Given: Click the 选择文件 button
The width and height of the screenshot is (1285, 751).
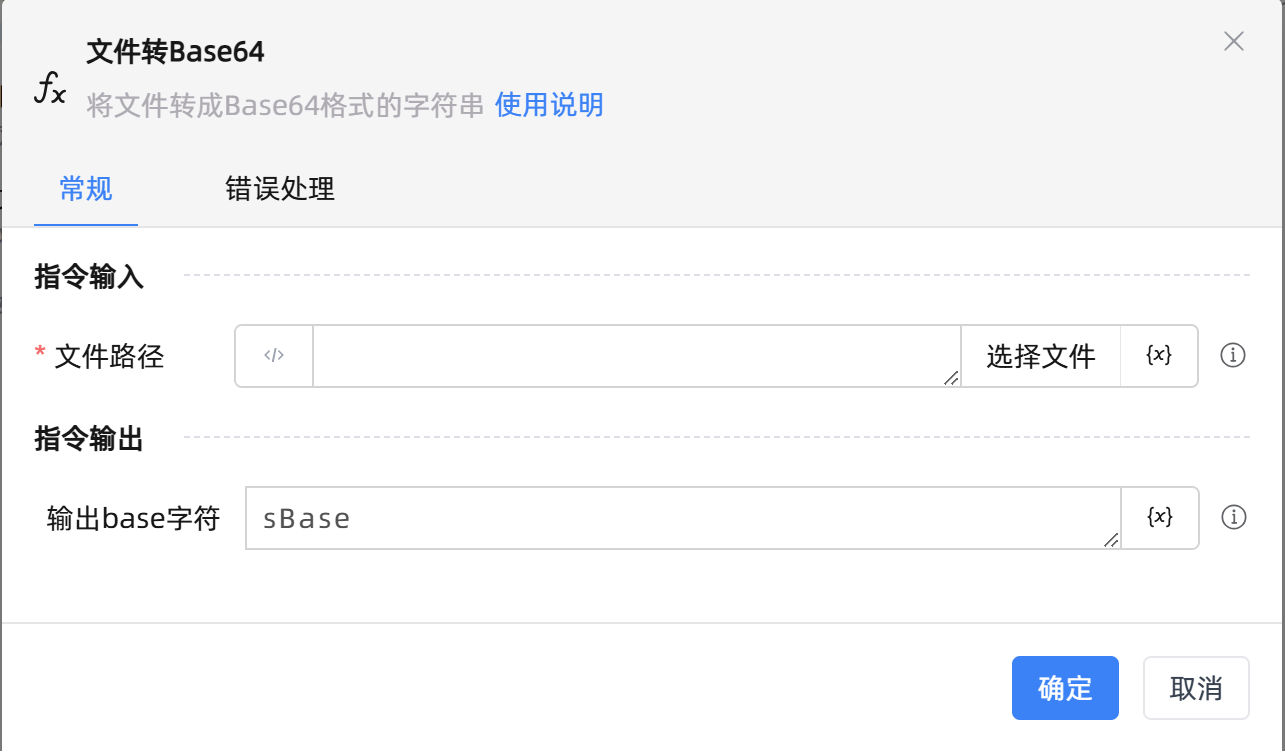Looking at the screenshot, I should click(1040, 356).
